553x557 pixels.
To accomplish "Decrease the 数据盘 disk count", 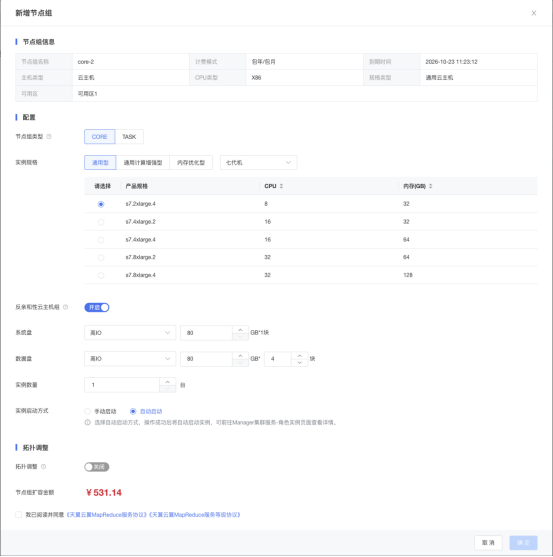I will [x=299, y=363].
